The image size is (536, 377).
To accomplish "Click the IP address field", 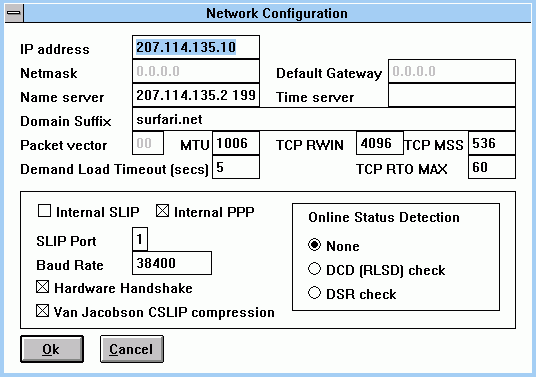I will (x=196, y=47).
